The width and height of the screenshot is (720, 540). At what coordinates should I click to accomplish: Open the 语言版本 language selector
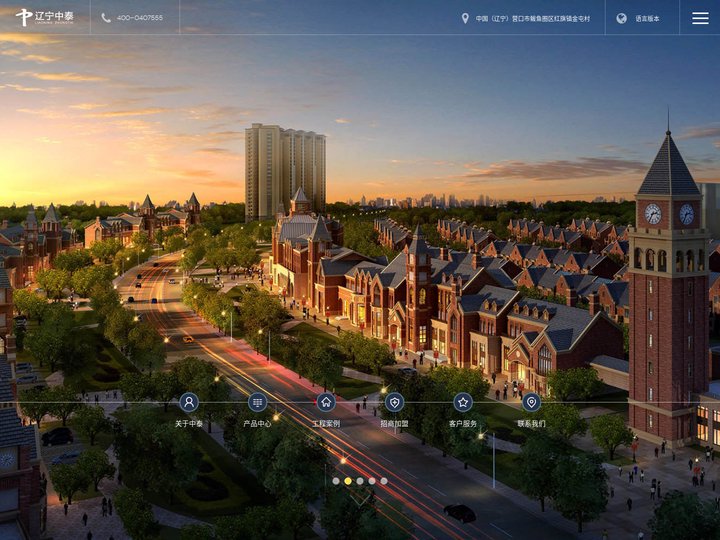(x=647, y=19)
